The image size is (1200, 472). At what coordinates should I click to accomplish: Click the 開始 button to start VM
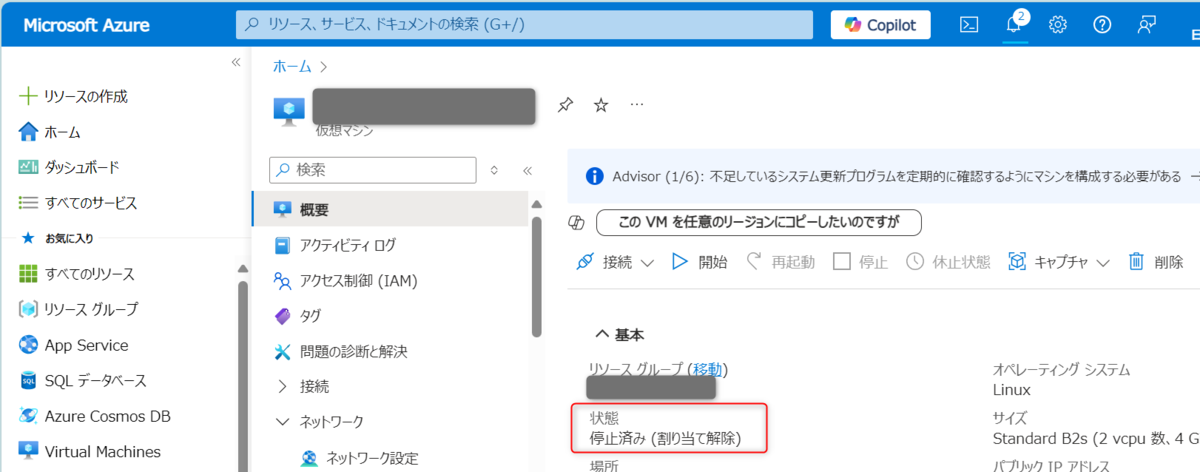click(x=699, y=262)
